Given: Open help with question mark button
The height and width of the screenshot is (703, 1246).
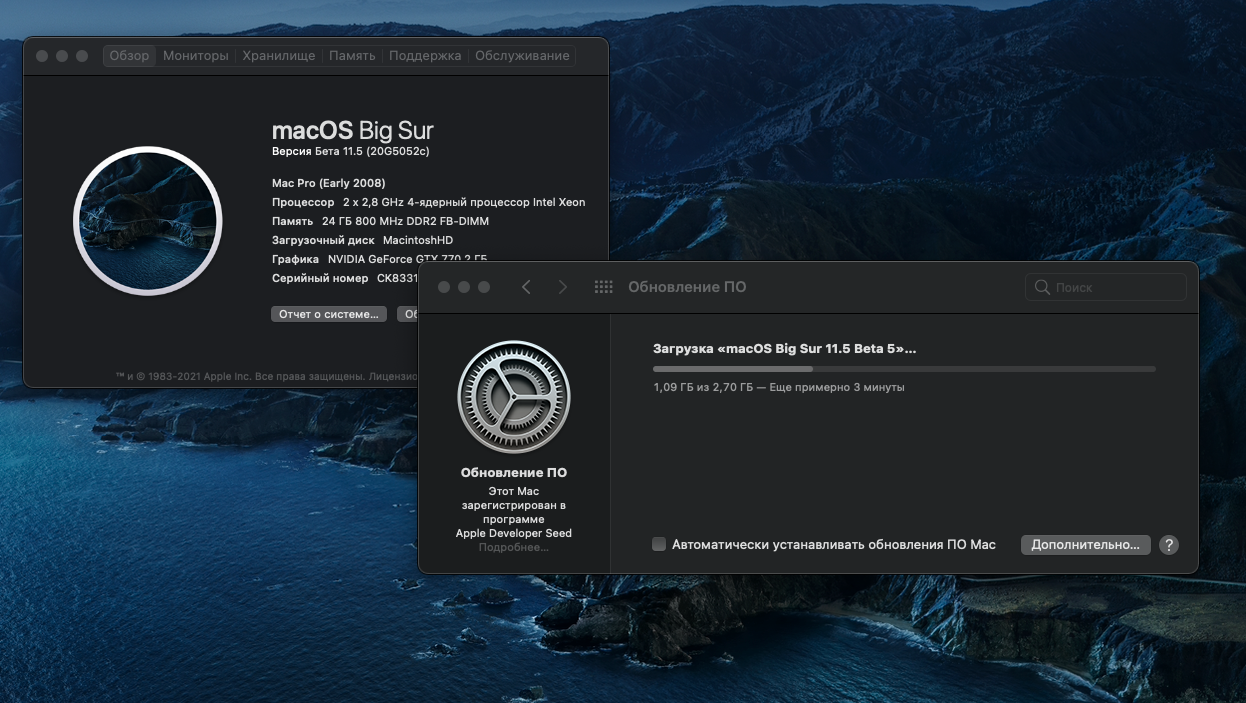Looking at the screenshot, I should pos(1169,545).
